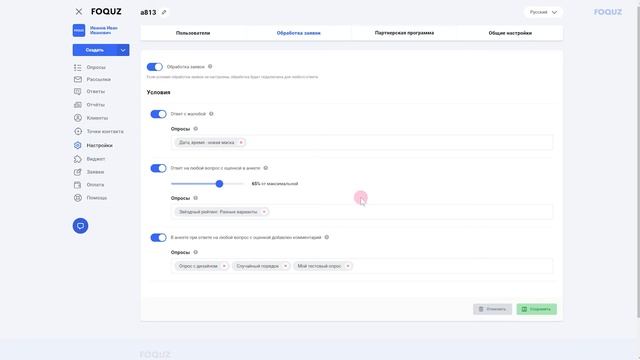Select the Настройки gear icon

78,145
